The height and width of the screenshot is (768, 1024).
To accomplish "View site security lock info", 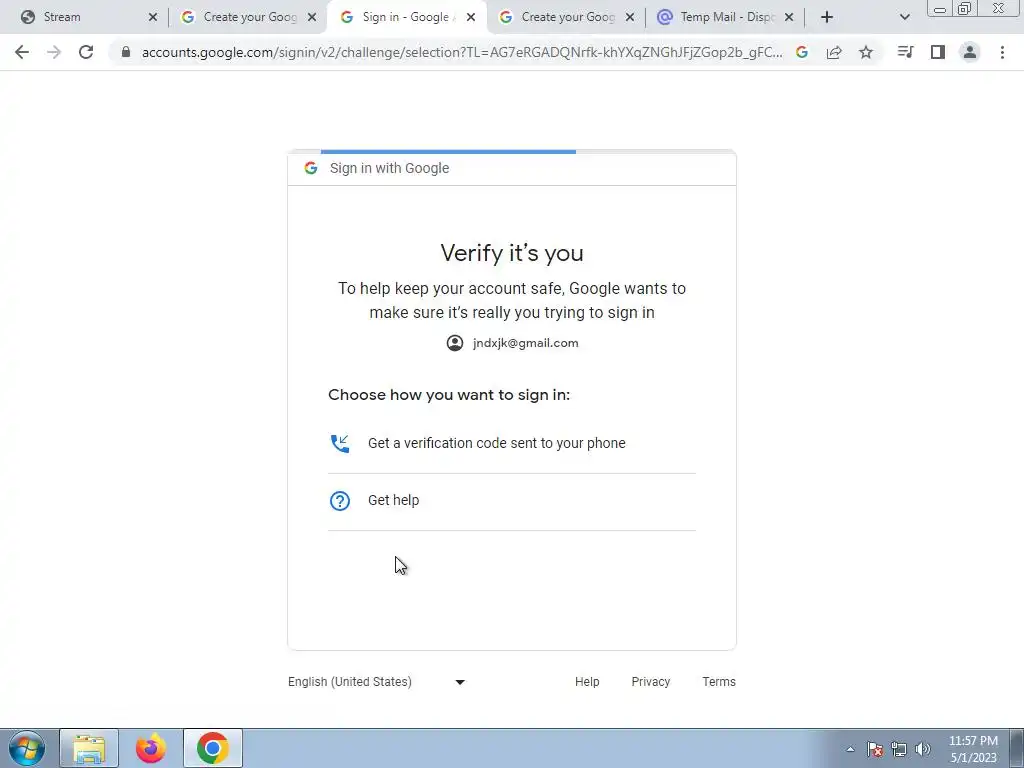I will click(126, 52).
